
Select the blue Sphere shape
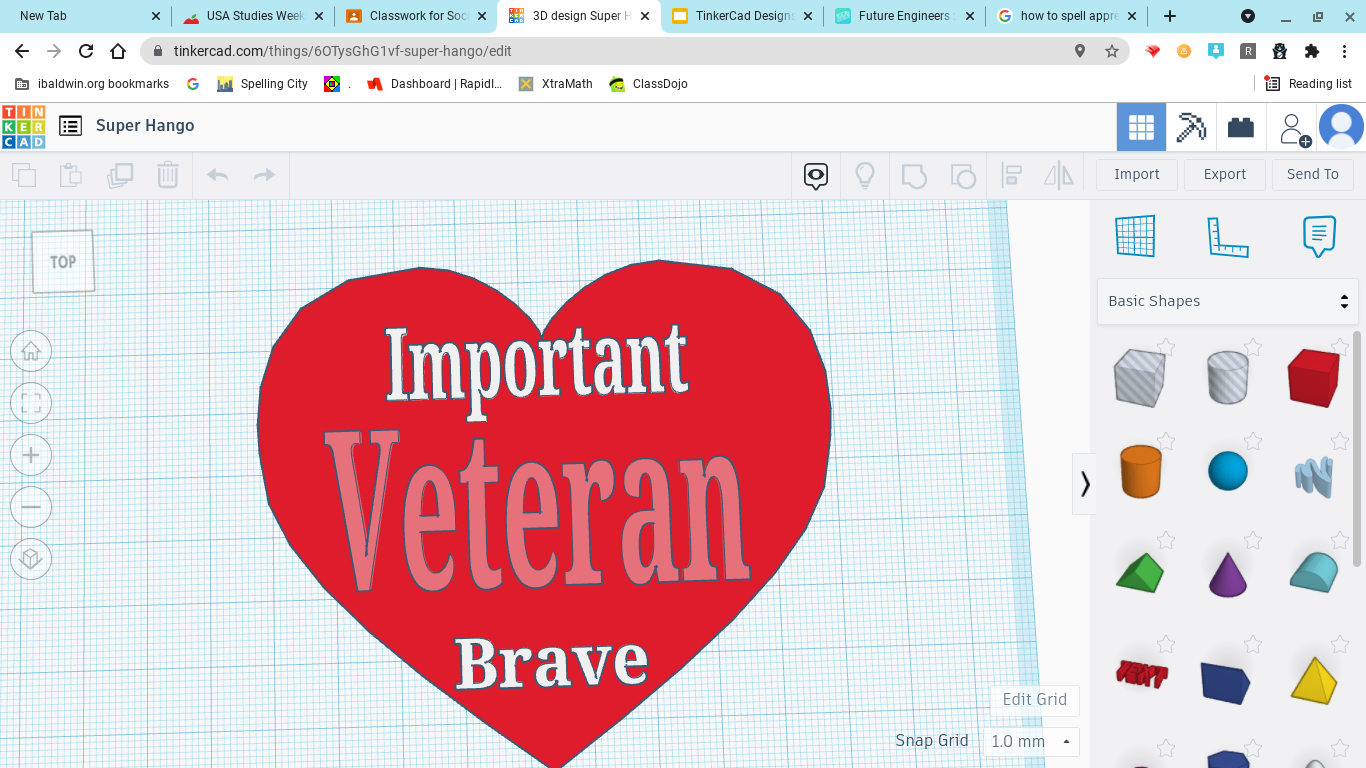(1227, 471)
